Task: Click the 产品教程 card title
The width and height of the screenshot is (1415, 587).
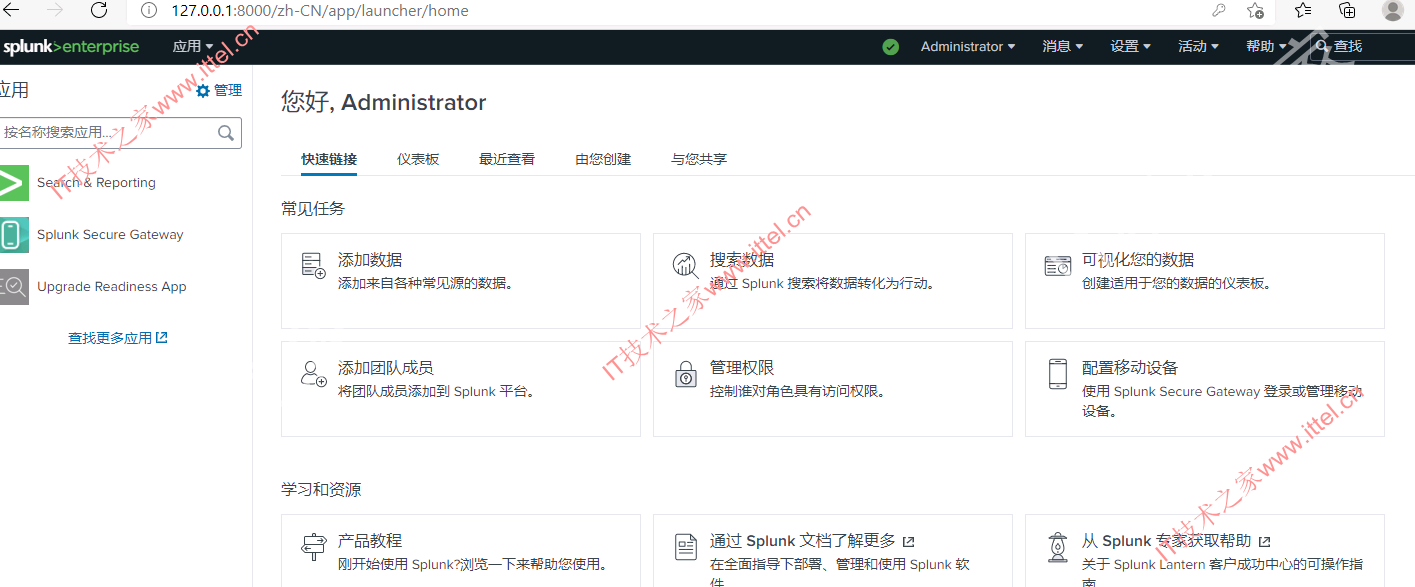Action: pyautogui.click(x=370, y=541)
